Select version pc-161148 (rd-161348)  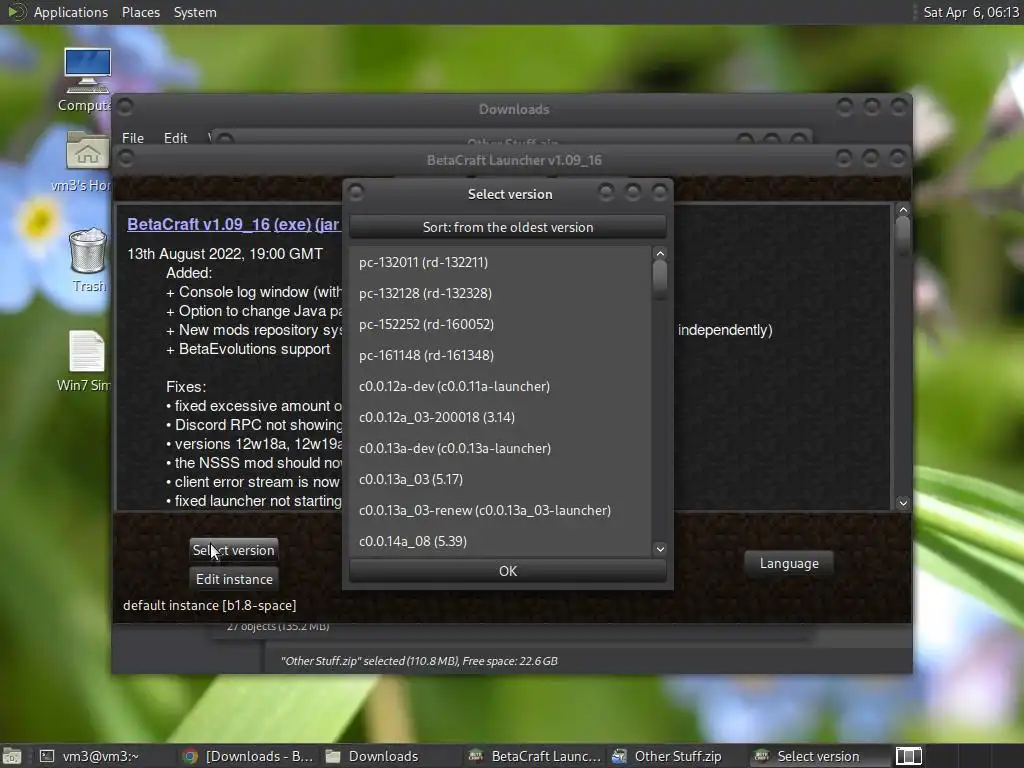(500, 355)
